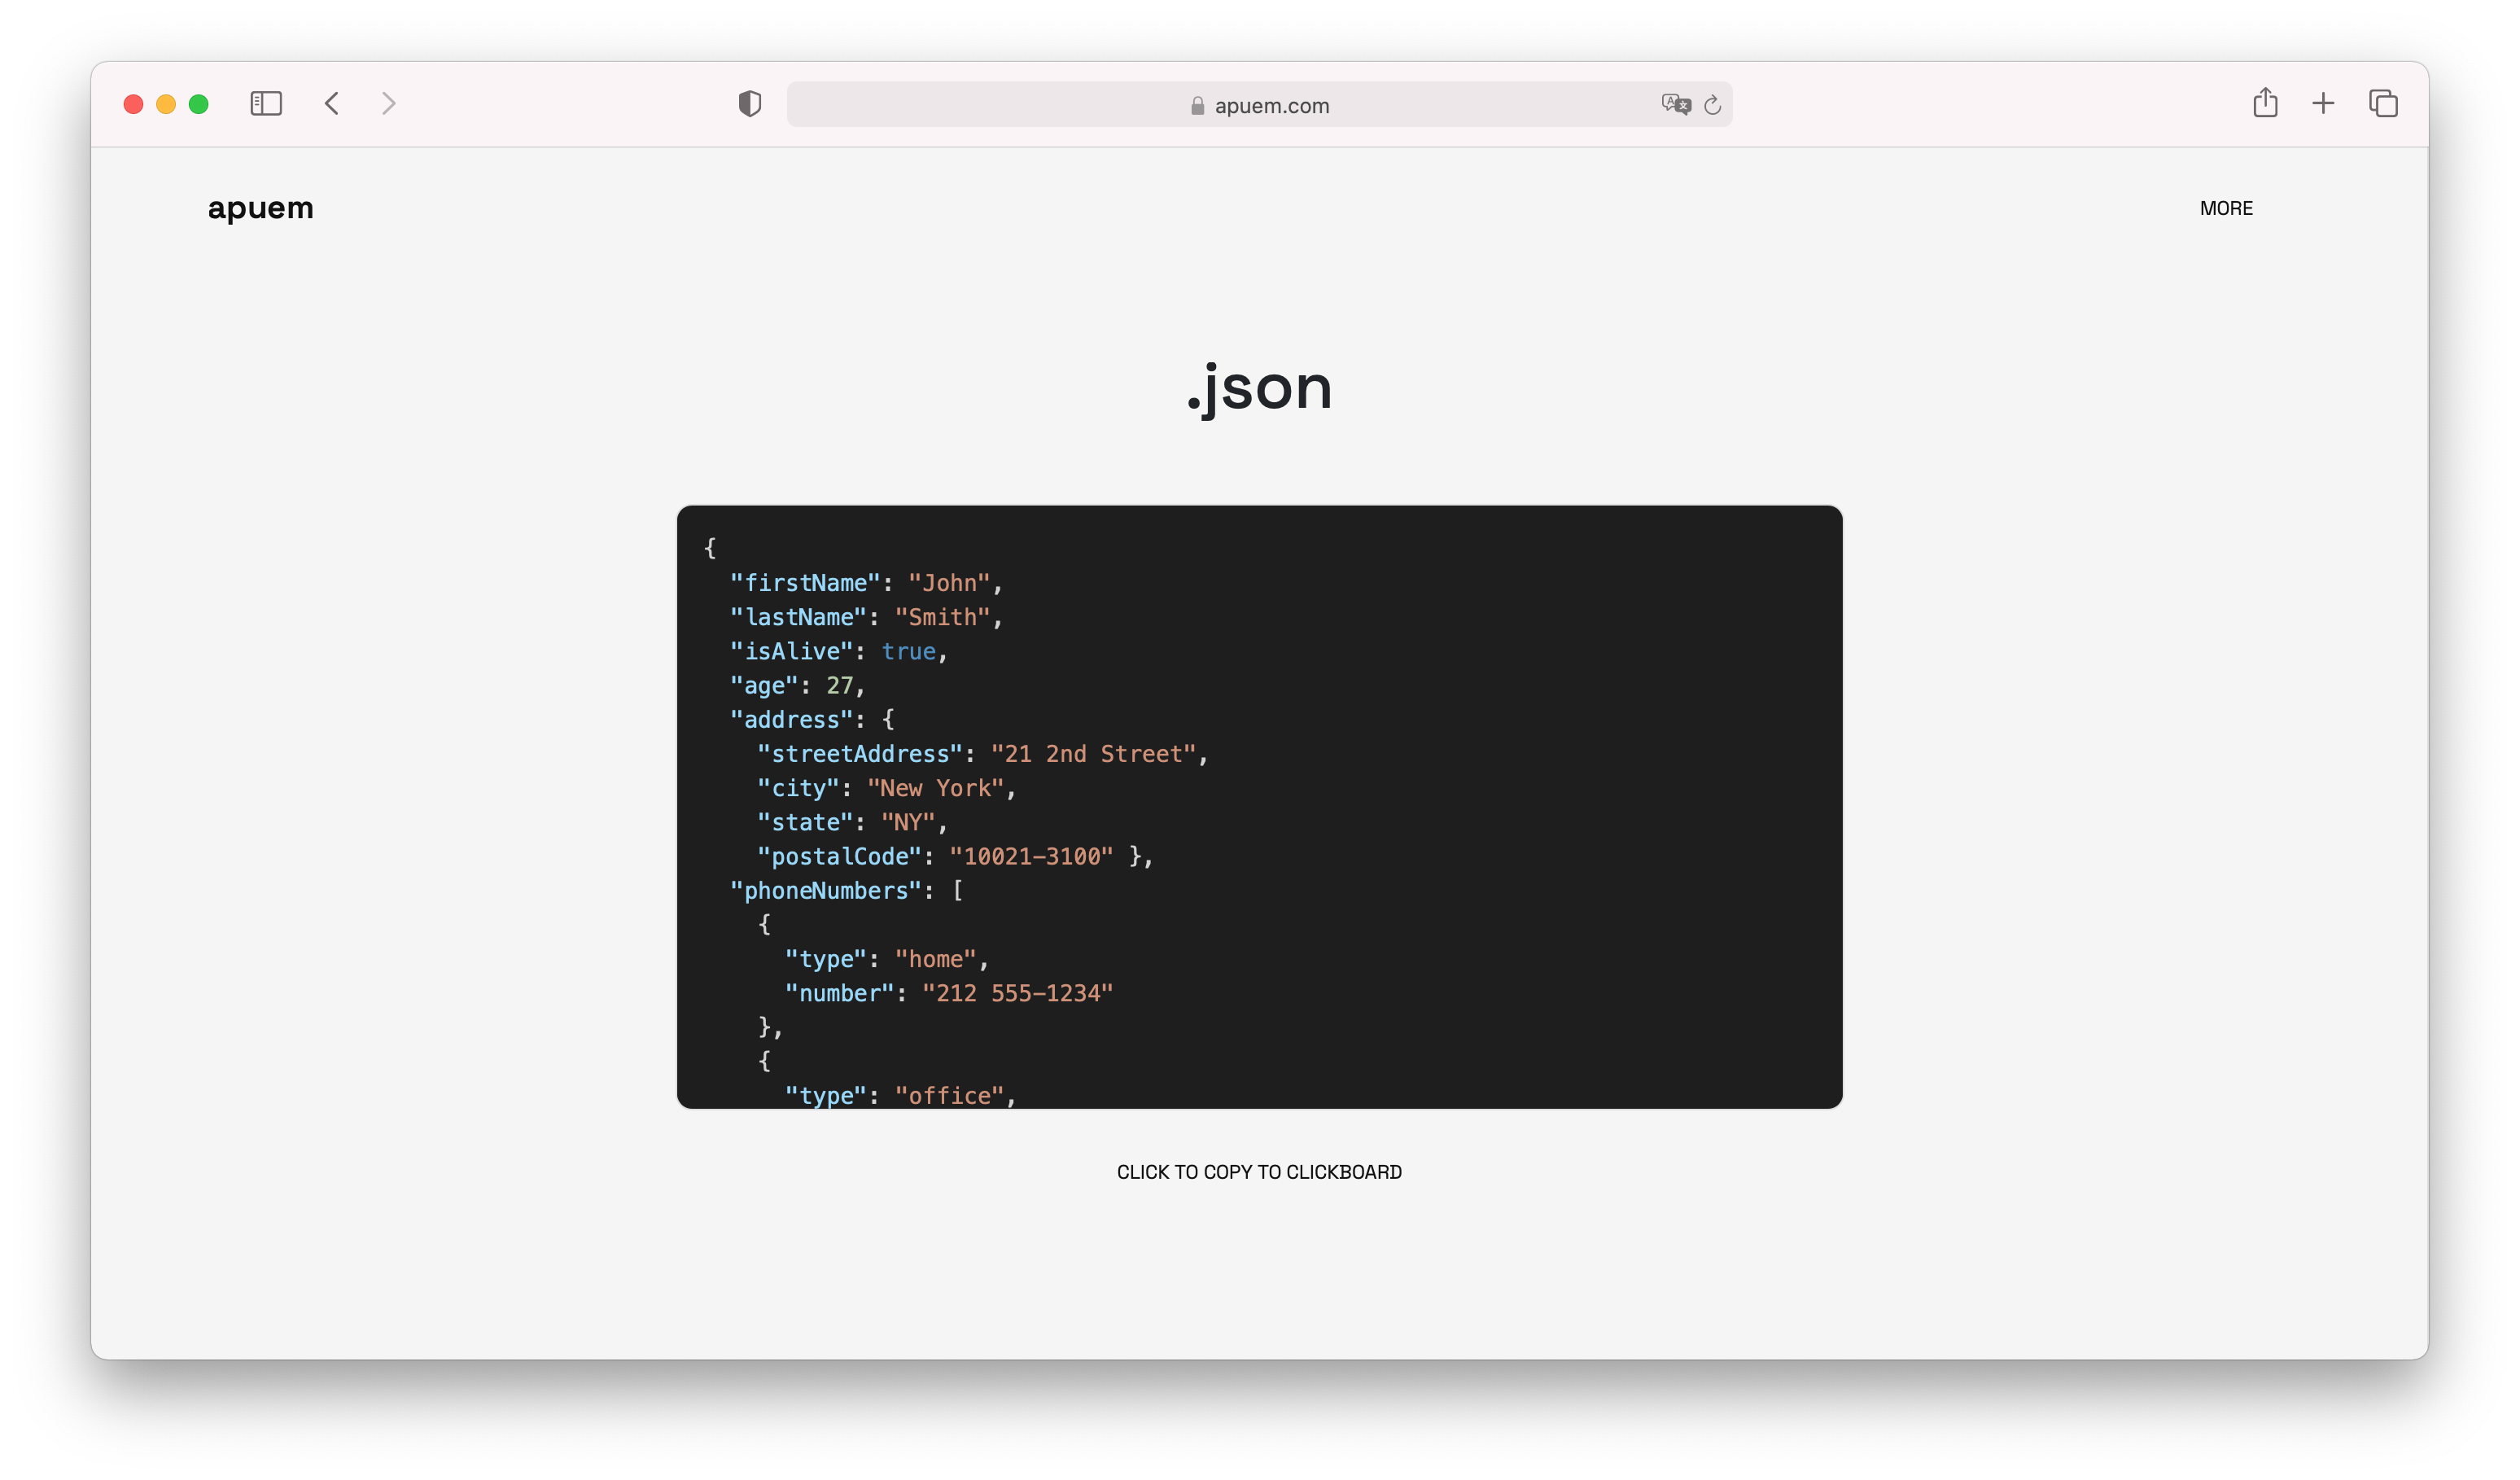Screen dimensions: 2520x1480
Task: Click the forward navigation arrow
Action: [389, 104]
